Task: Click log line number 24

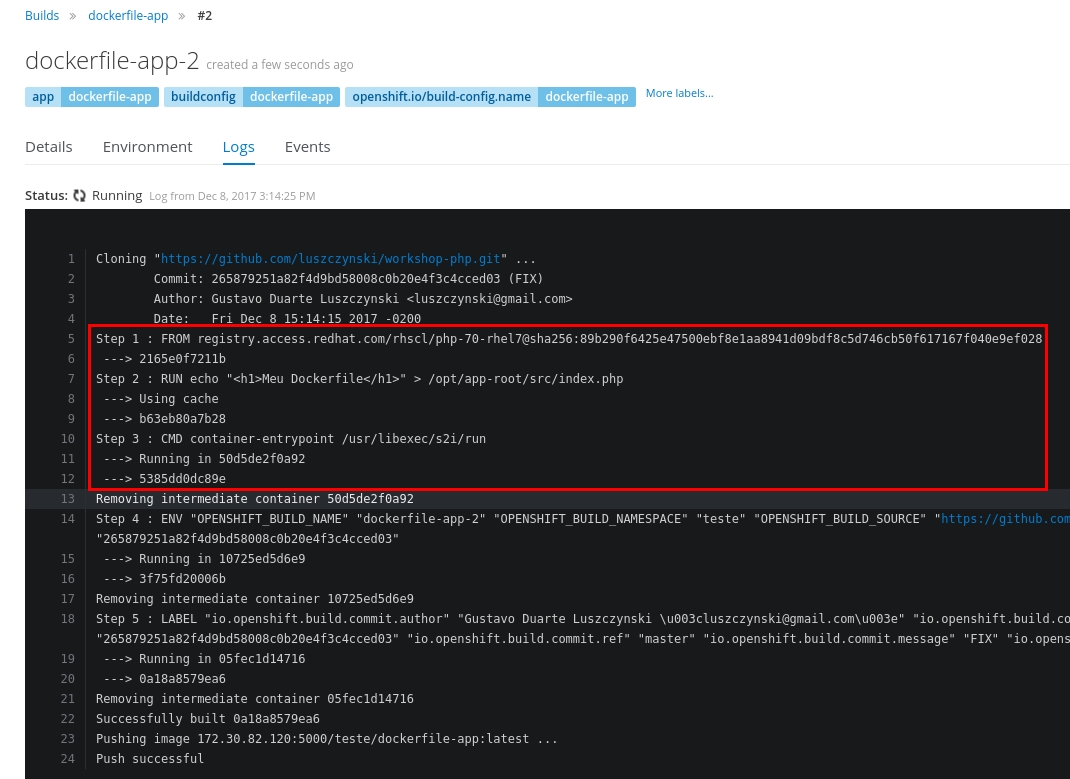Action: pyautogui.click(x=68, y=759)
